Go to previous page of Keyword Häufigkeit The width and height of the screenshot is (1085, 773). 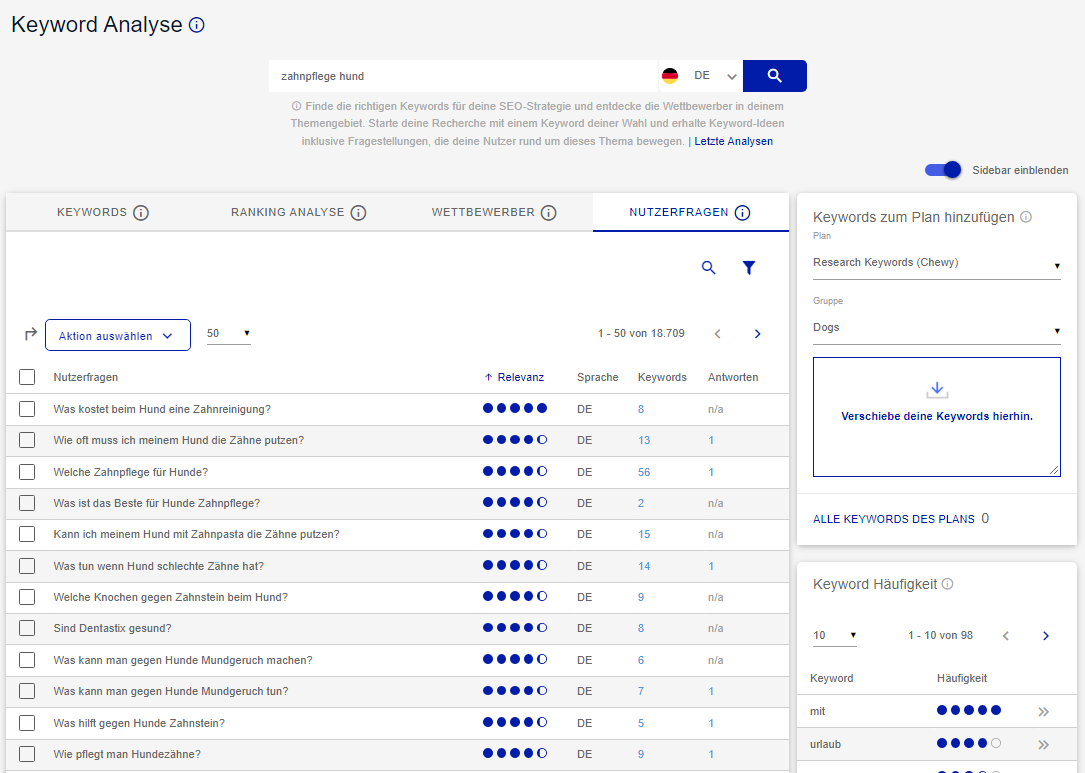tap(1006, 635)
